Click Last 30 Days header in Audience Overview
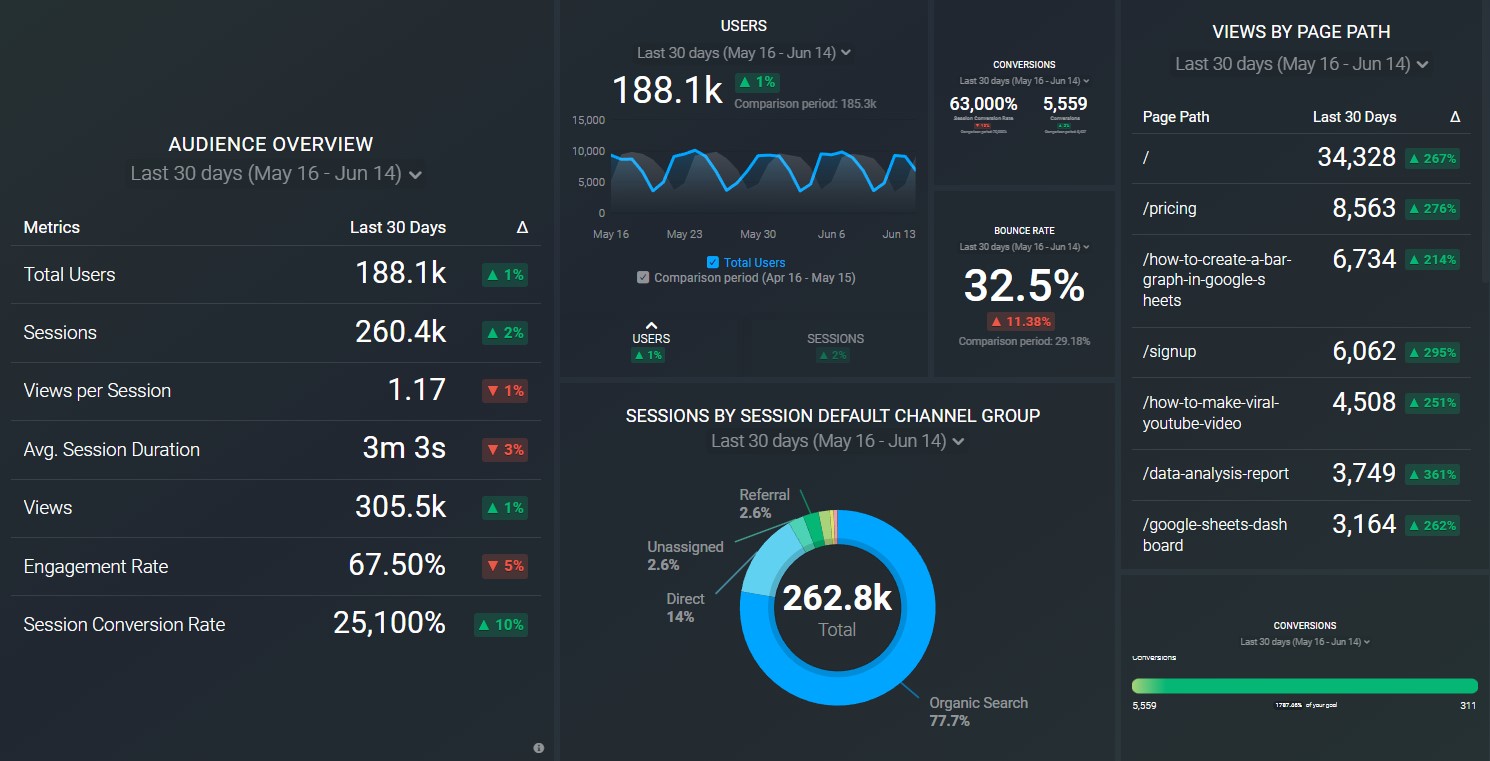The image size is (1490, 761). coord(398,228)
